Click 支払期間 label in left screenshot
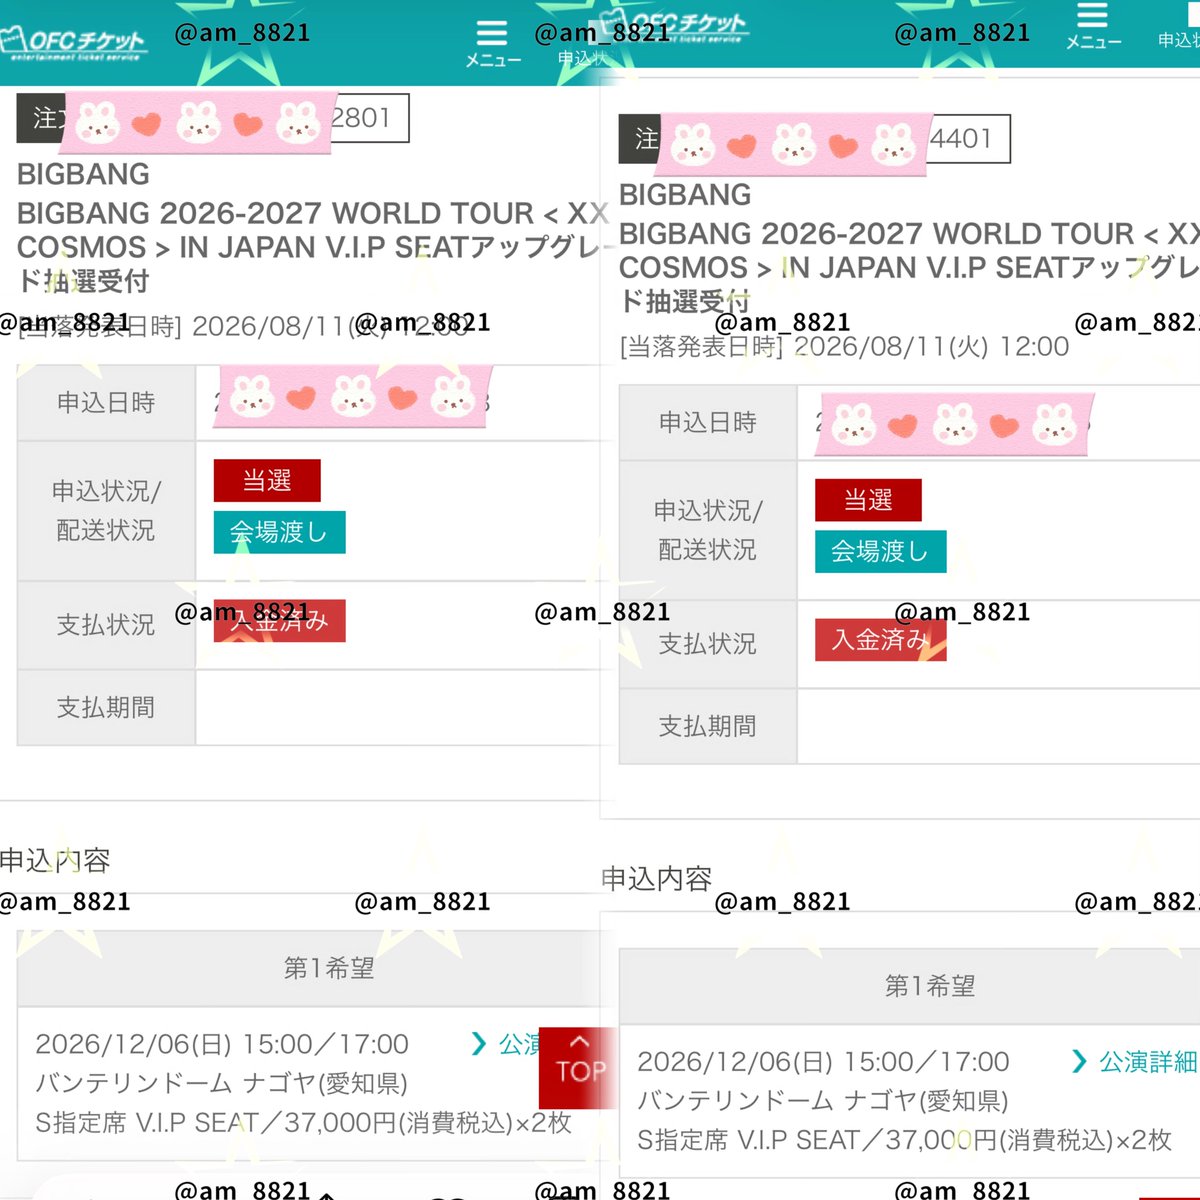The image size is (1200, 1200). point(106,708)
